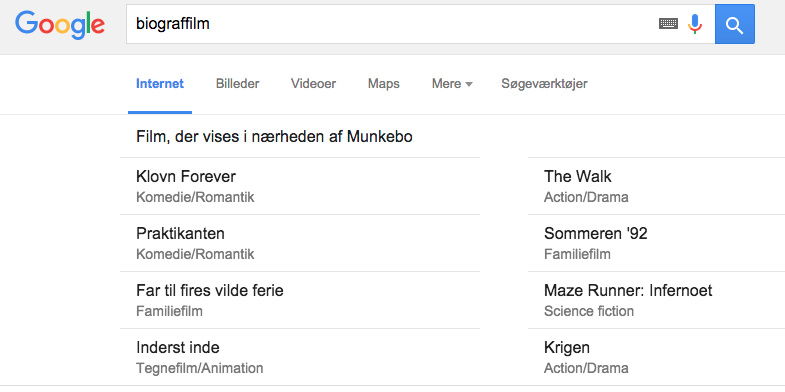Select the Praktikanten movie entry
The width and height of the screenshot is (785, 392).
click(x=300, y=243)
